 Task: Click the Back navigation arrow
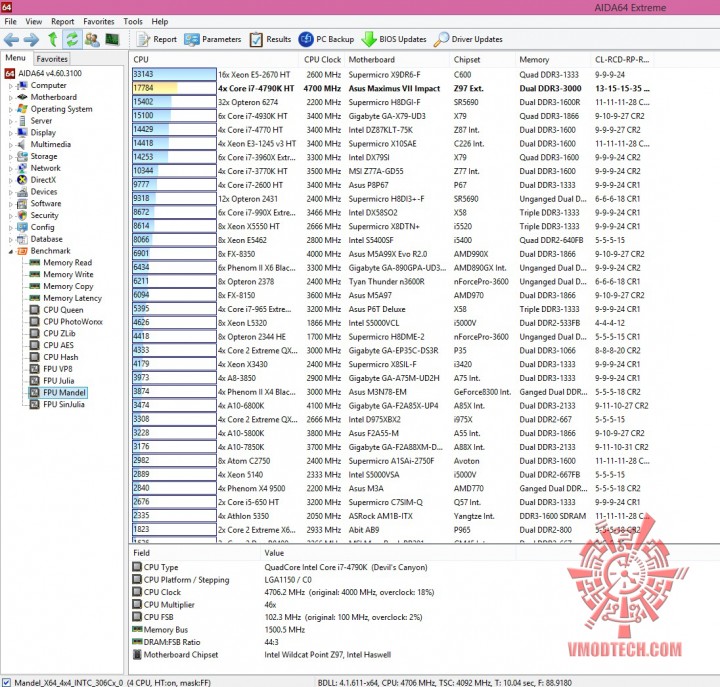click(x=11, y=40)
